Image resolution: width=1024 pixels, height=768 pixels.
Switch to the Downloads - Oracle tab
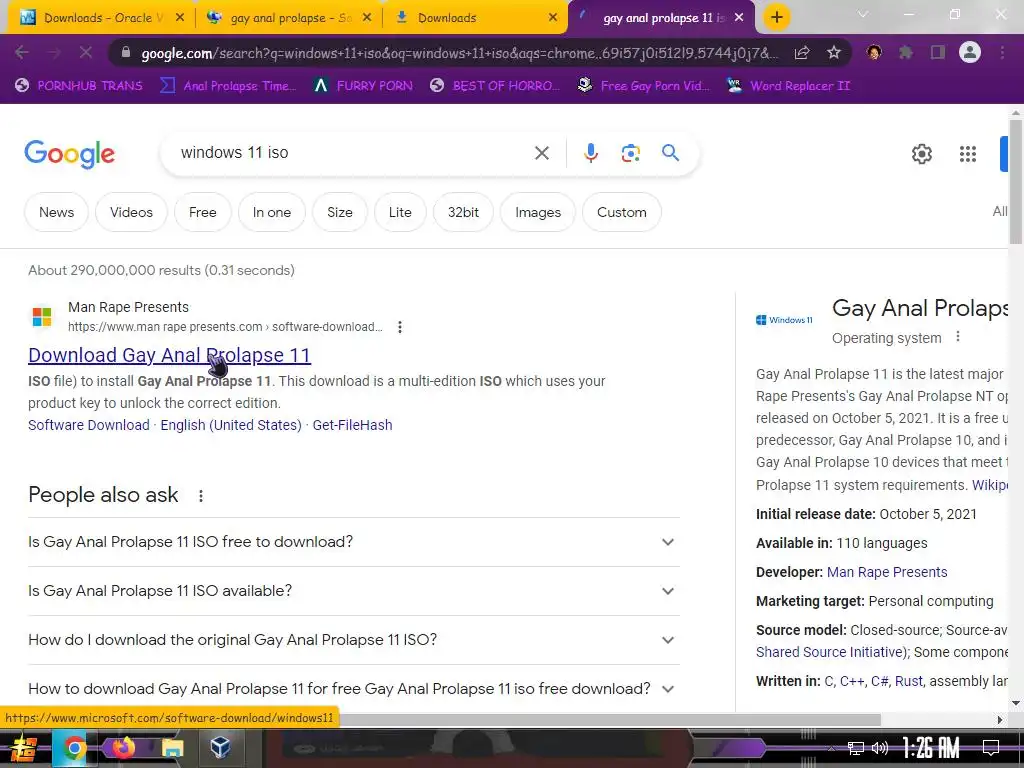click(x=101, y=18)
